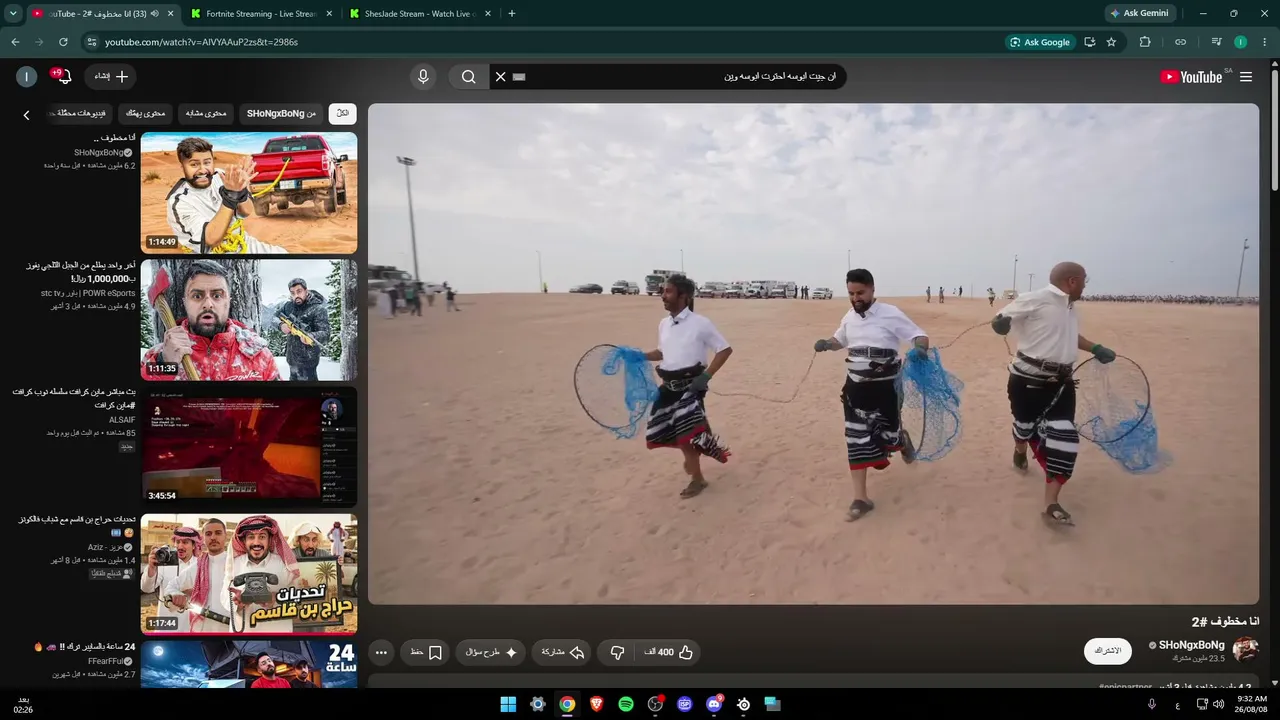Open the SHoNgxBoNg channel name link

(1191, 645)
